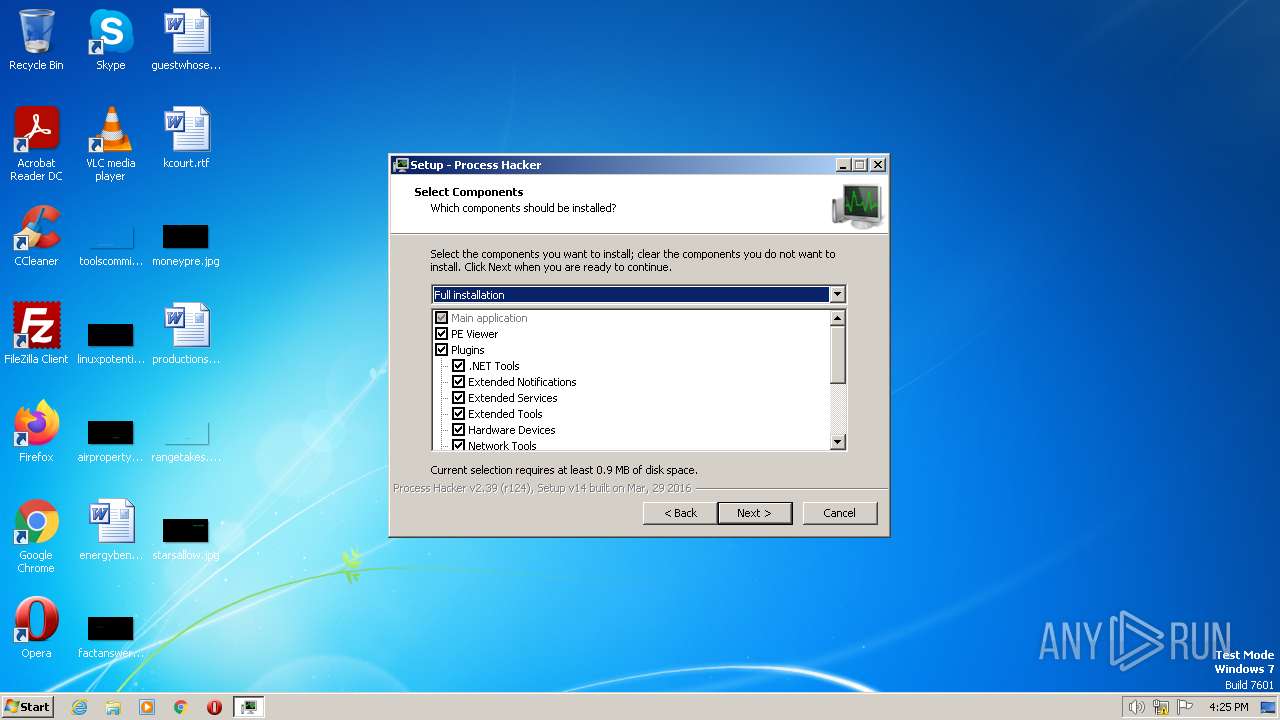Click the Opera taskbar icon
Screen dimensions: 1280x720
tap(214, 707)
